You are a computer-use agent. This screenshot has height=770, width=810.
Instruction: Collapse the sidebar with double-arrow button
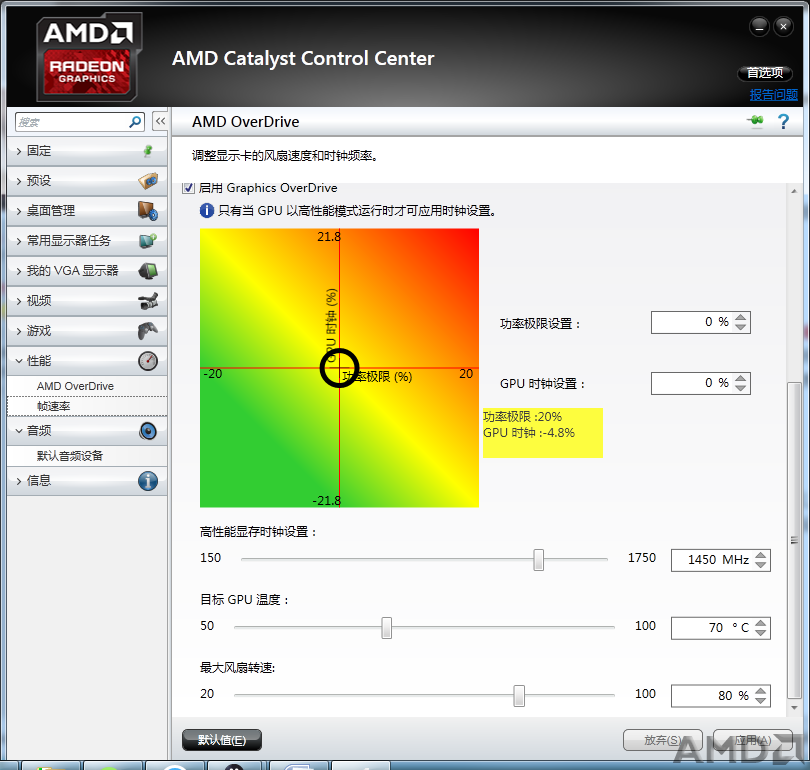pos(160,122)
